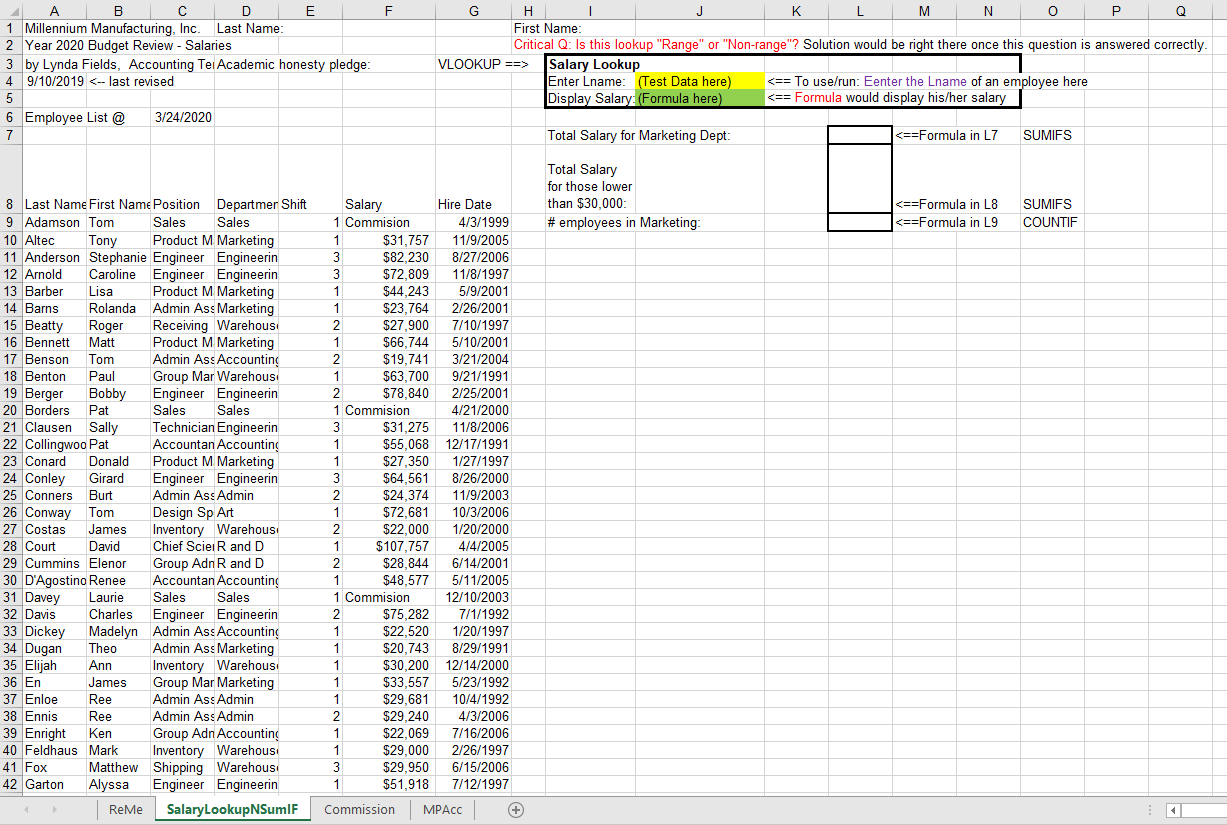
Task: Click 'Millennium Manufacturing, Inc.' title cell
Action: (x=112, y=28)
